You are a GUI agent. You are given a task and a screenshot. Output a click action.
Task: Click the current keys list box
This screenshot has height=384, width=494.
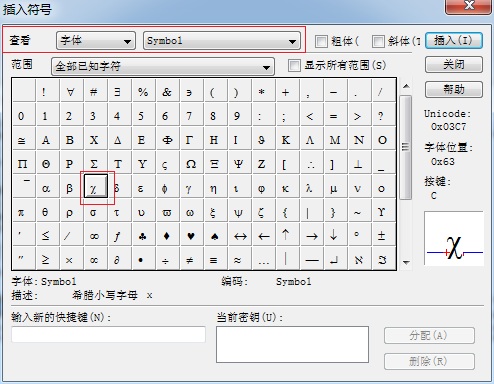click(292, 344)
